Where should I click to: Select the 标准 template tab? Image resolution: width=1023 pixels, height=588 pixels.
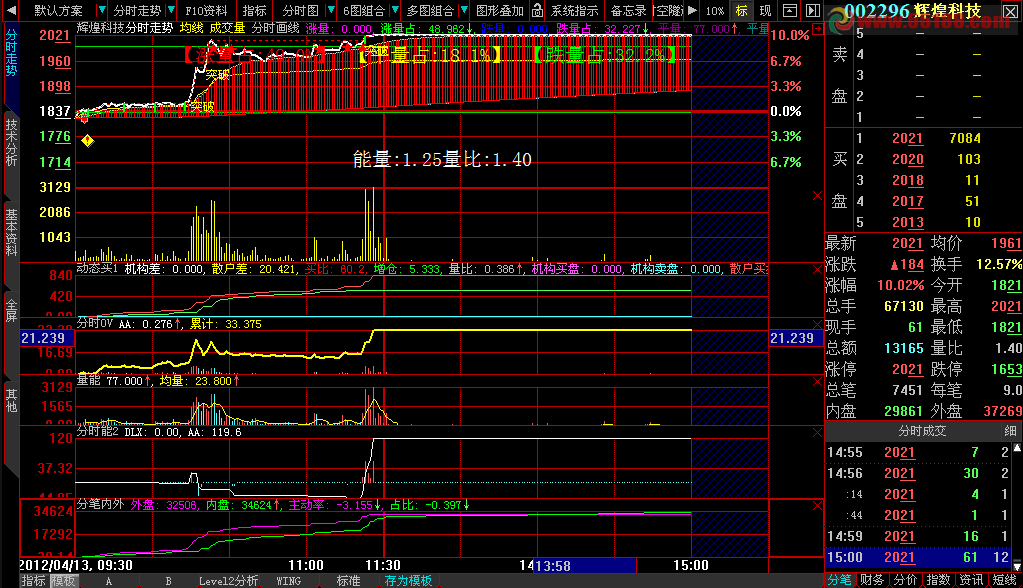point(348,581)
